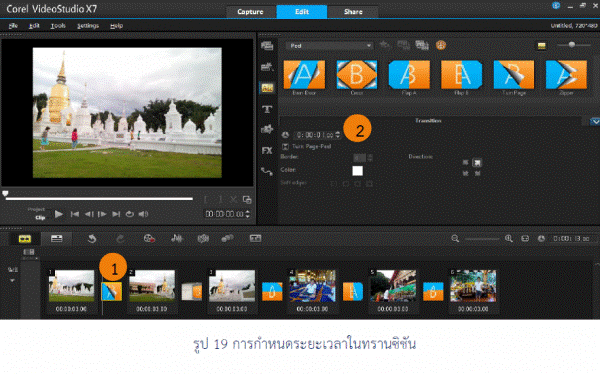
Task: Open the Graphic library icon
Action: pos(267,129)
